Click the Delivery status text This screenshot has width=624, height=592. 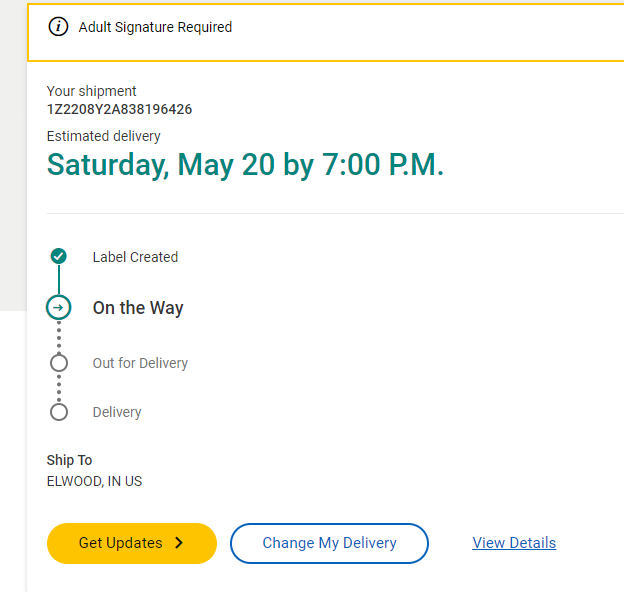[x=117, y=412]
